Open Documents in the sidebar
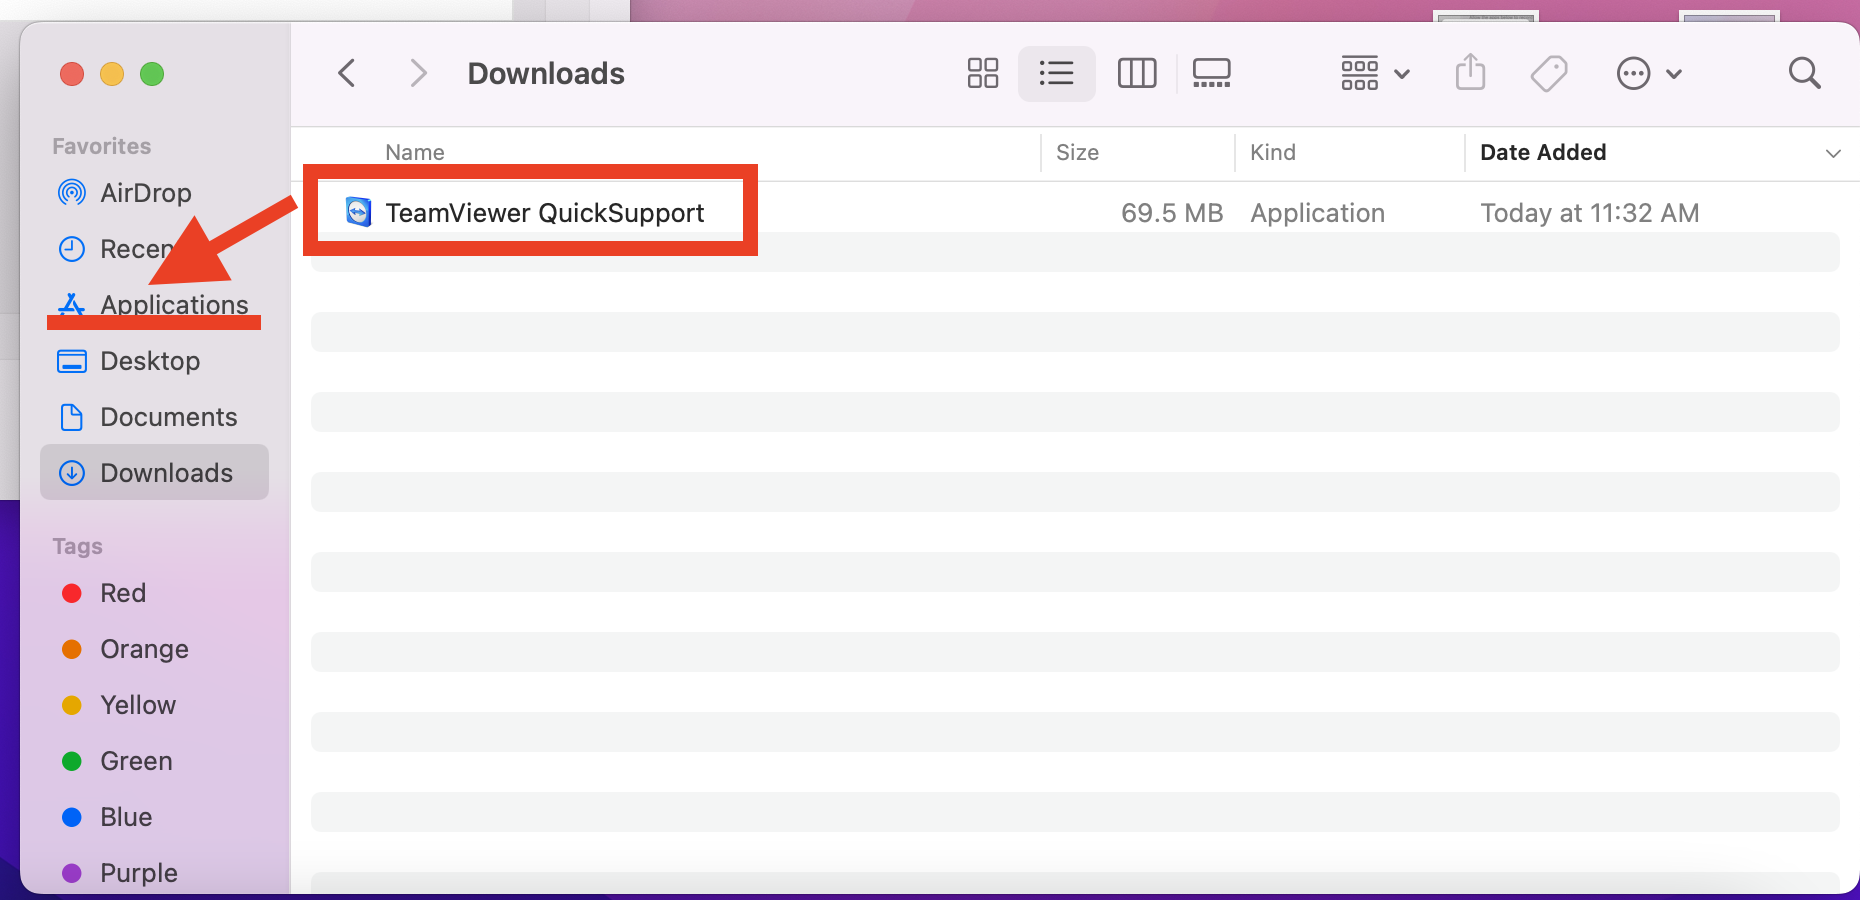1860x900 pixels. point(155,417)
